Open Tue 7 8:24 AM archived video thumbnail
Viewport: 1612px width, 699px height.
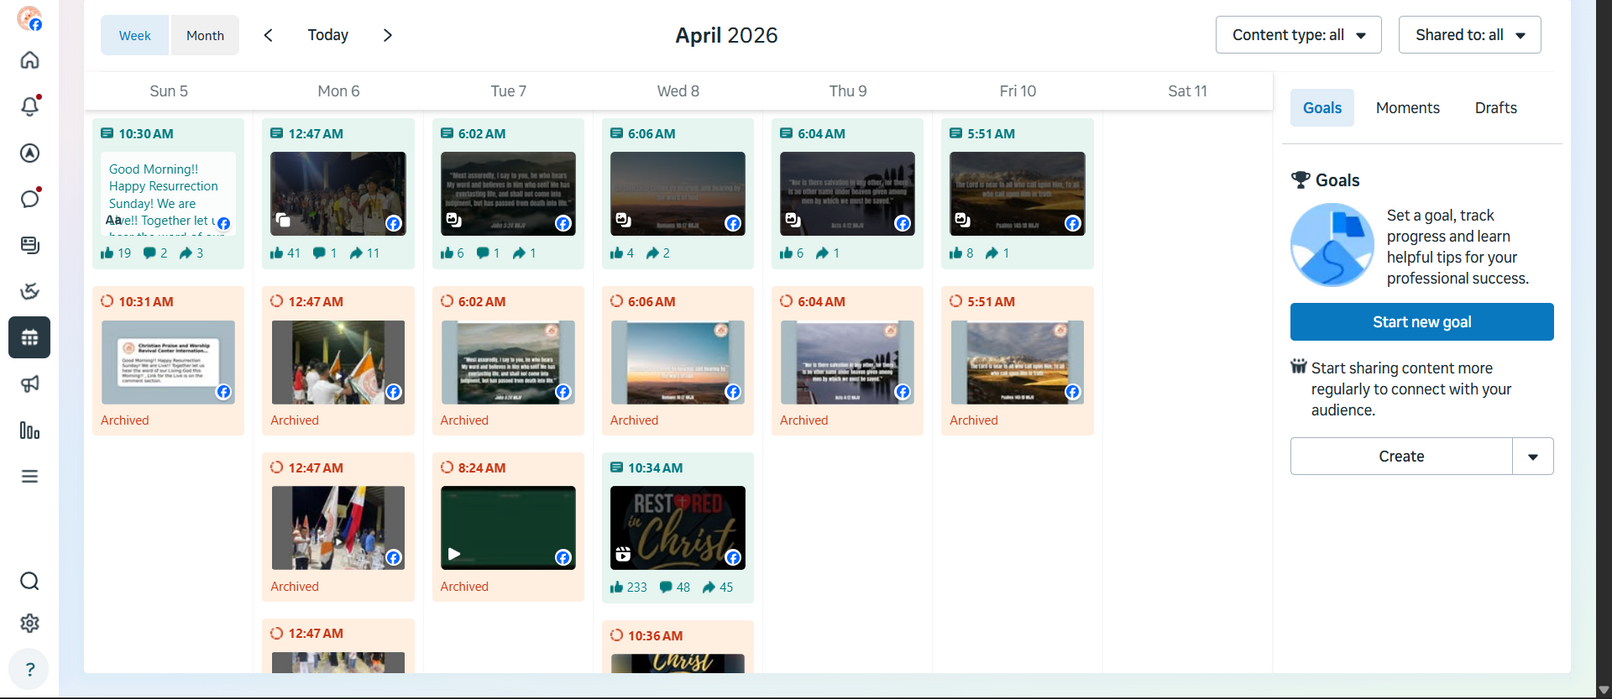(508, 528)
